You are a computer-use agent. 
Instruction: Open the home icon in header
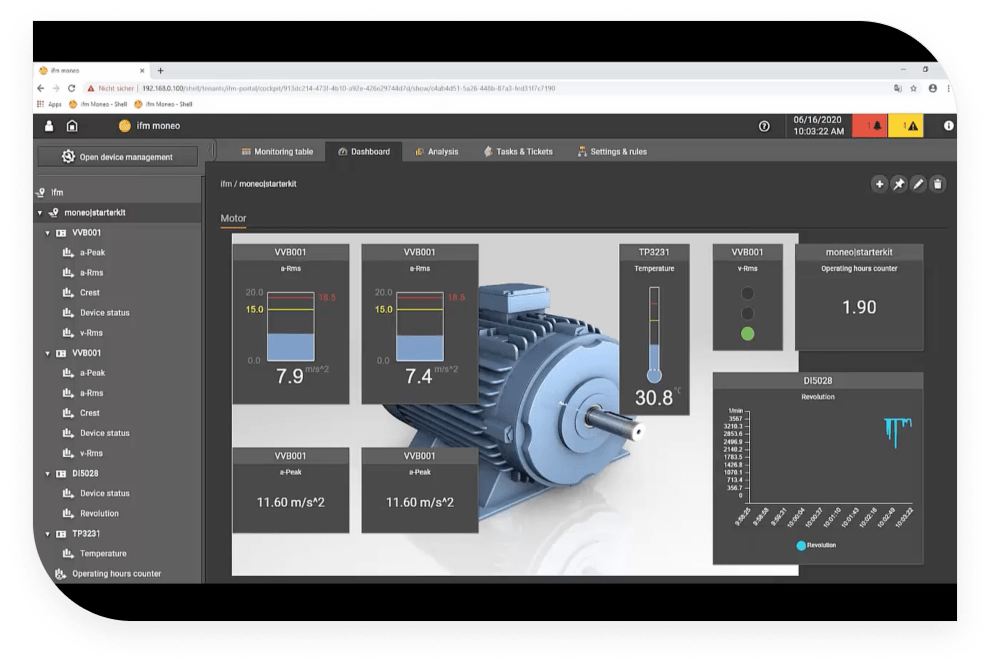click(x=72, y=126)
